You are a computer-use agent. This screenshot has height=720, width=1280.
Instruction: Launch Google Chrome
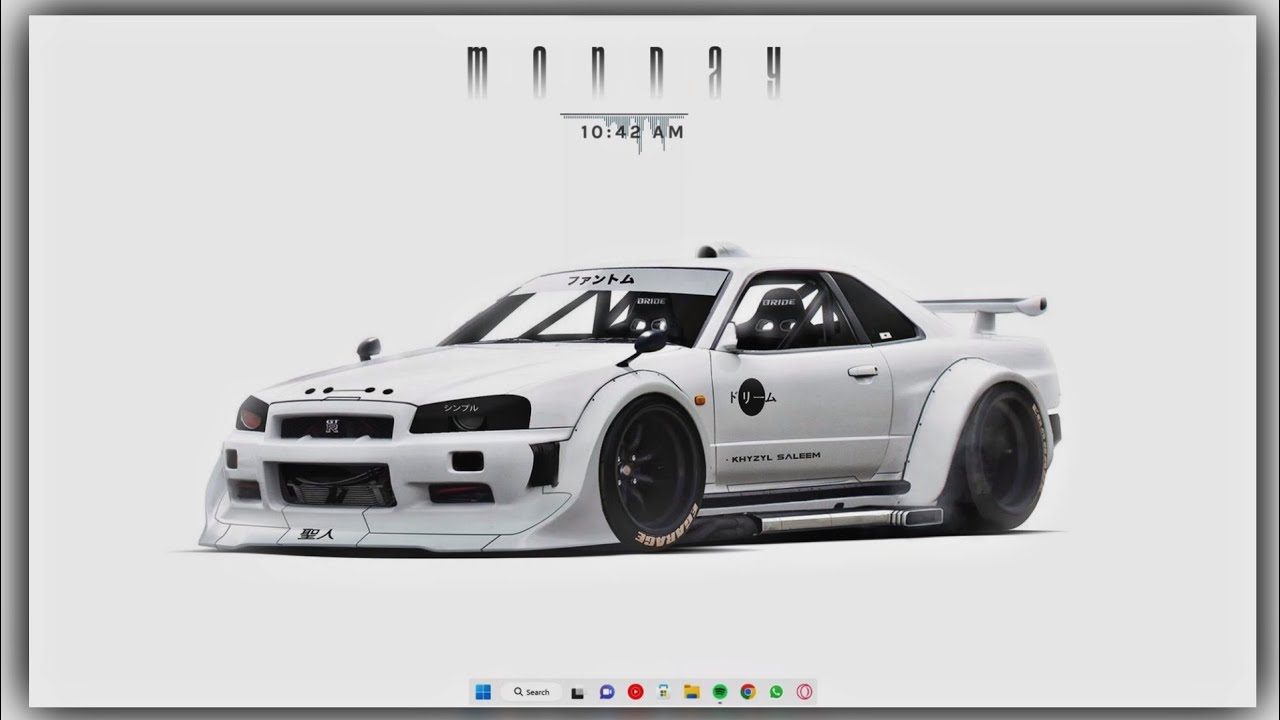pyautogui.click(x=747, y=691)
